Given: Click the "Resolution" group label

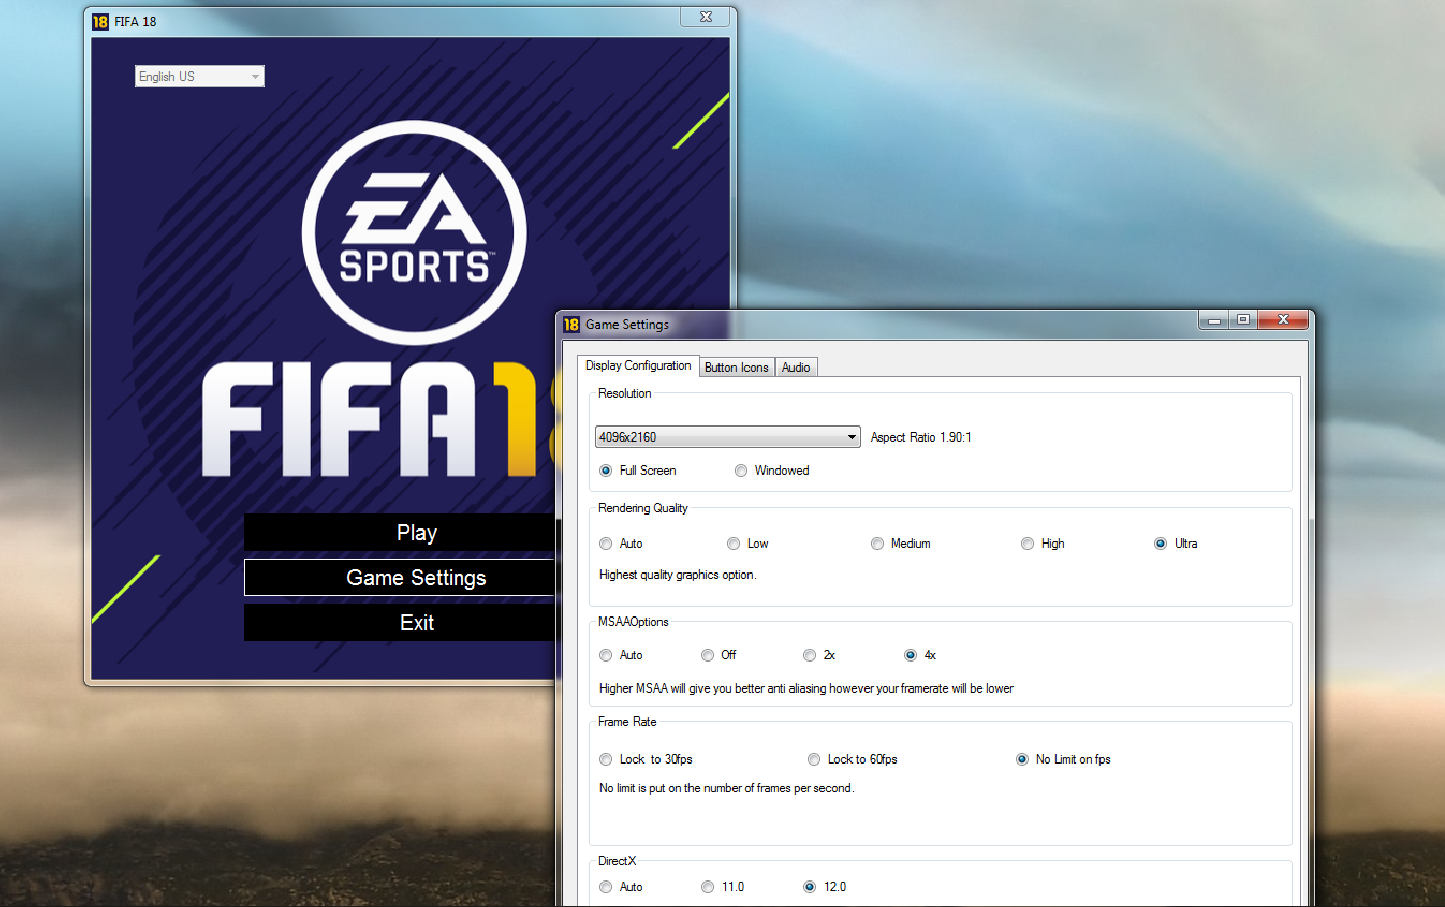Looking at the screenshot, I should pyautogui.click(x=625, y=394).
